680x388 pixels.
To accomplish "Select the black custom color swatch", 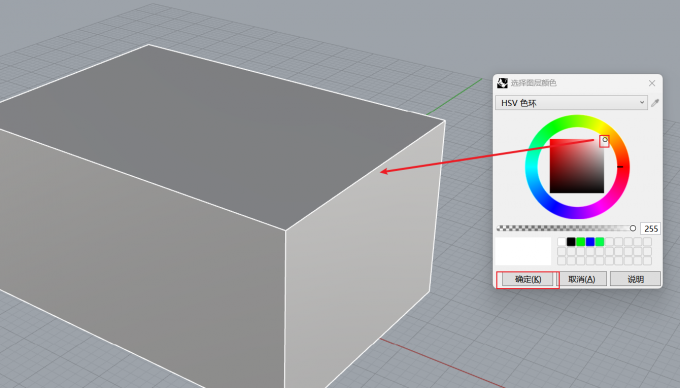I will click(x=571, y=241).
